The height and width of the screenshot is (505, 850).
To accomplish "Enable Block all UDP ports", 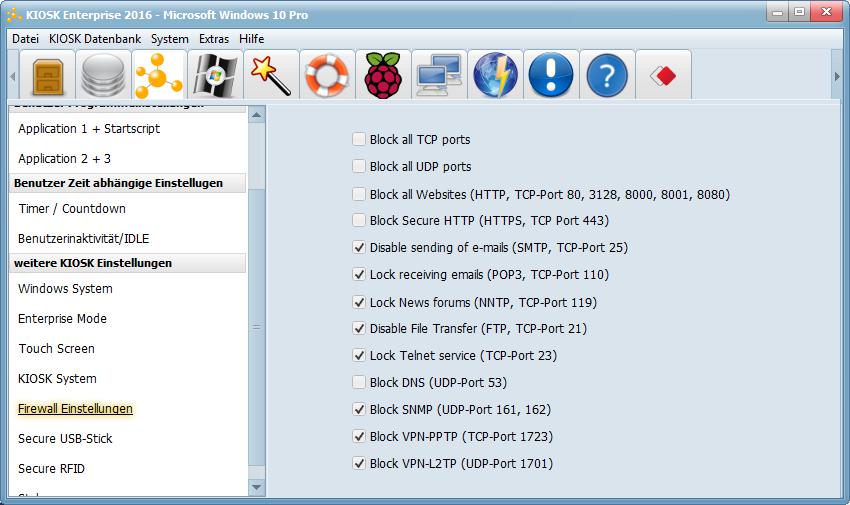I will (x=359, y=166).
